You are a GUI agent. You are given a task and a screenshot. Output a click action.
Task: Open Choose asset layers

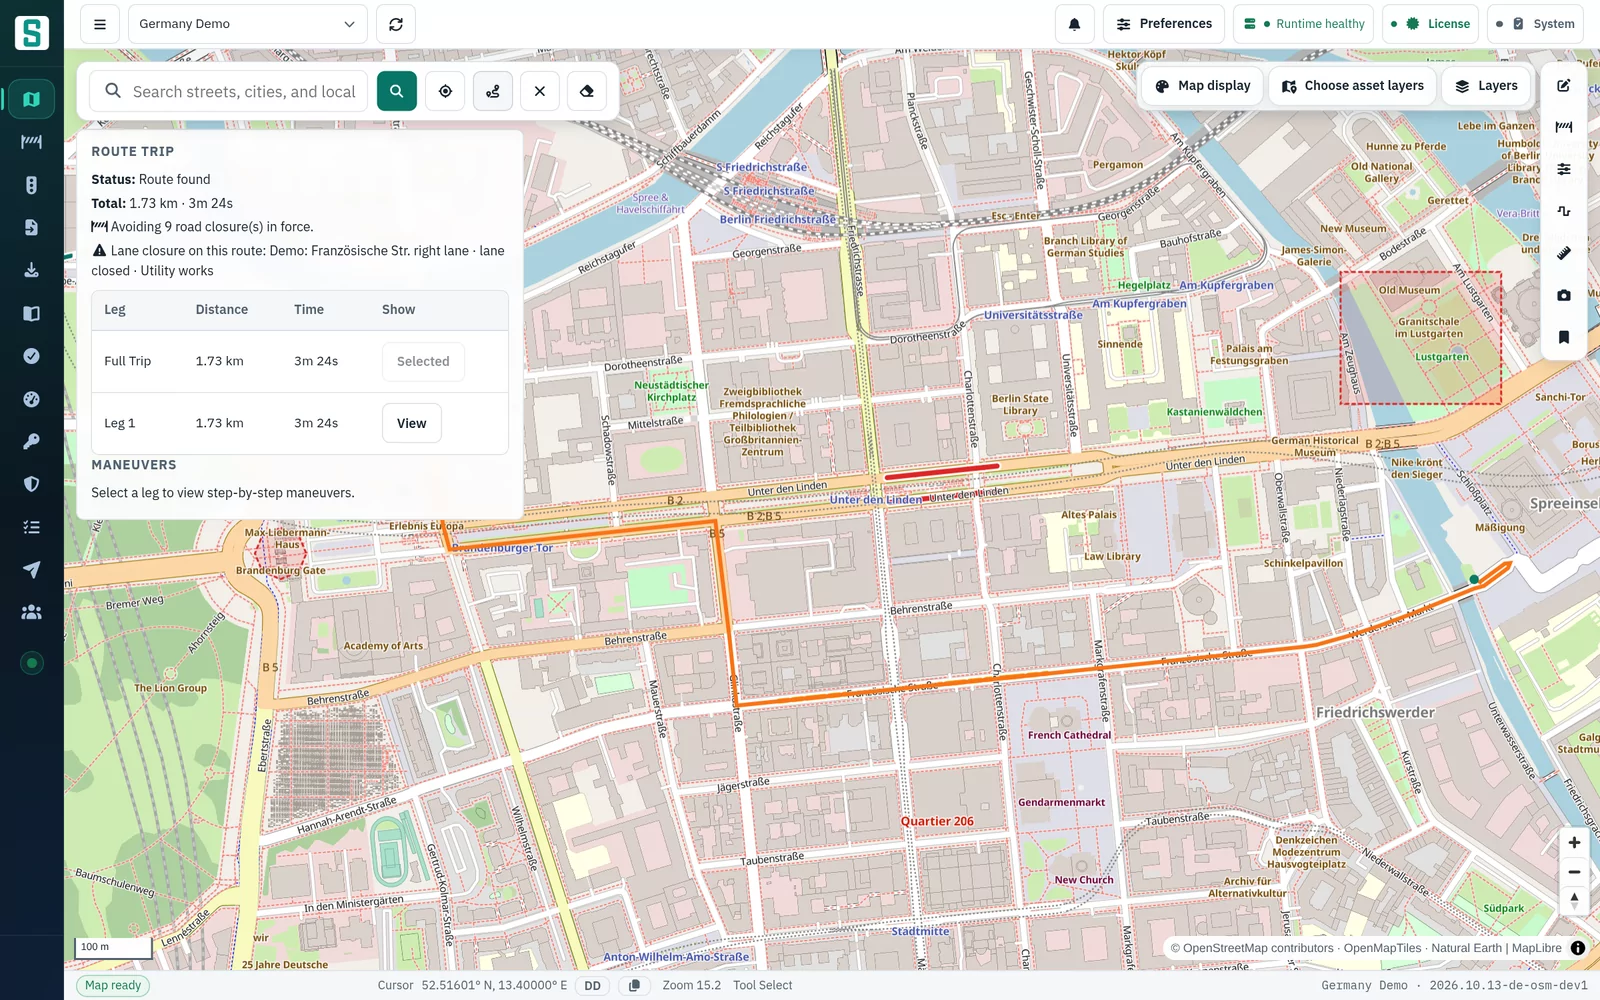click(x=1353, y=86)
